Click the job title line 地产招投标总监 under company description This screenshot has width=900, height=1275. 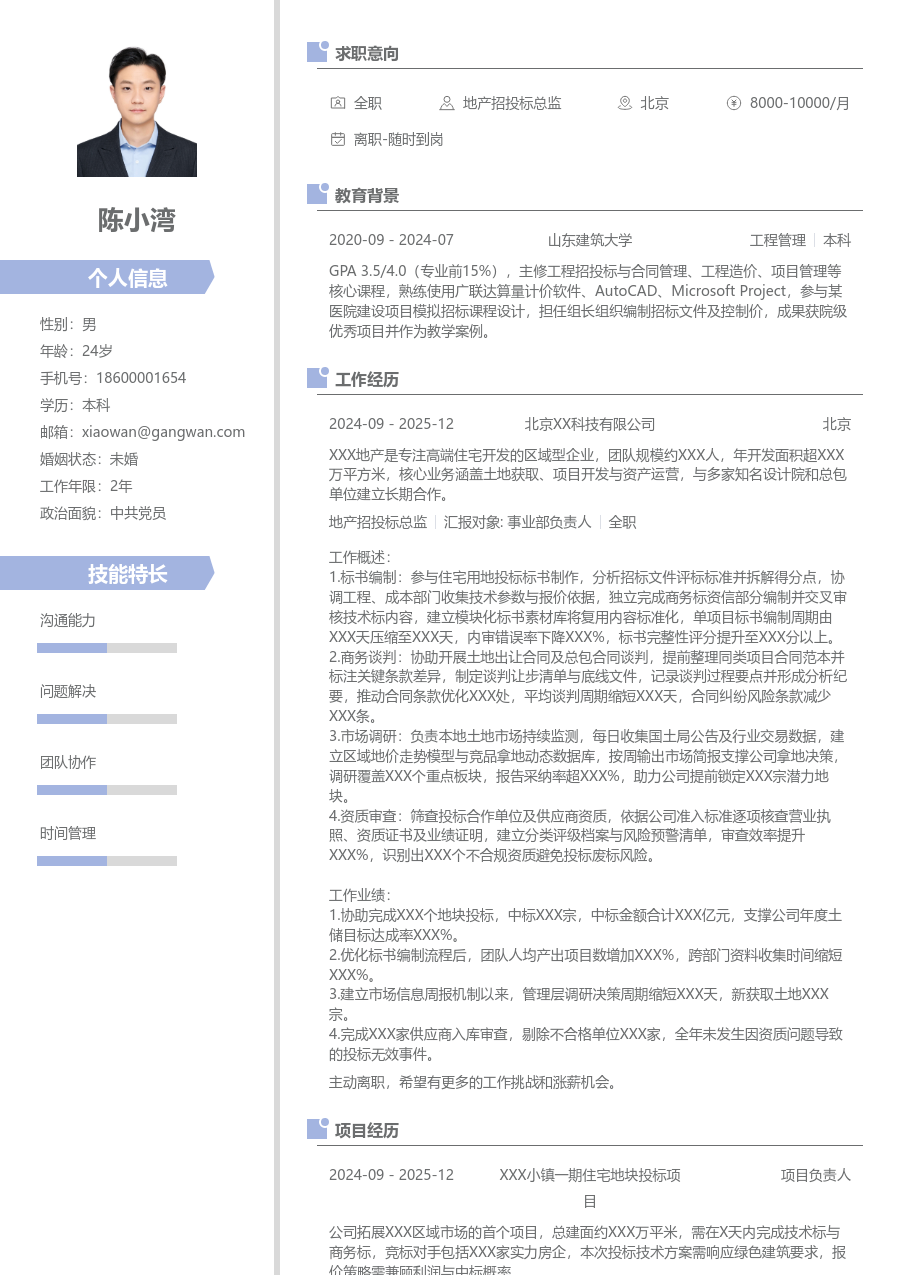pos(378,522)
